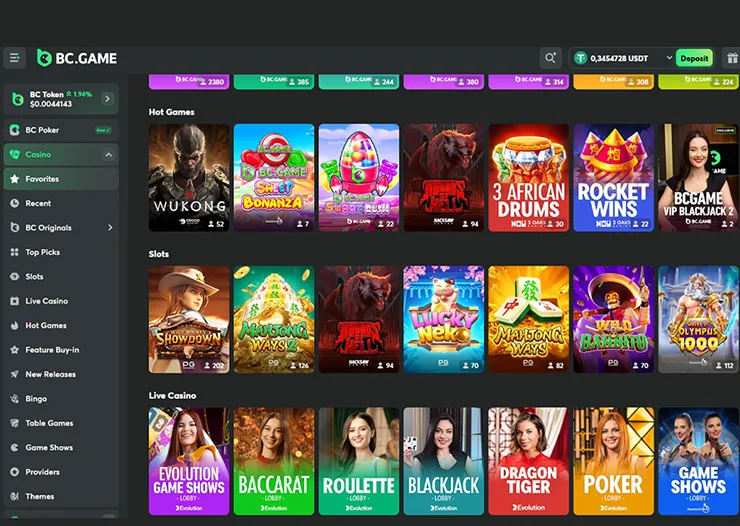Open the Dragon Tiger live game
The width and height of the screenshot is (740, 526).
529,461
